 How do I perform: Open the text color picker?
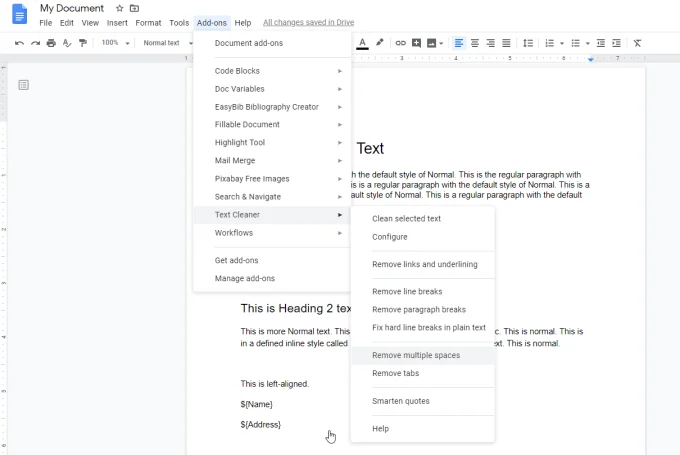(362, 43)
